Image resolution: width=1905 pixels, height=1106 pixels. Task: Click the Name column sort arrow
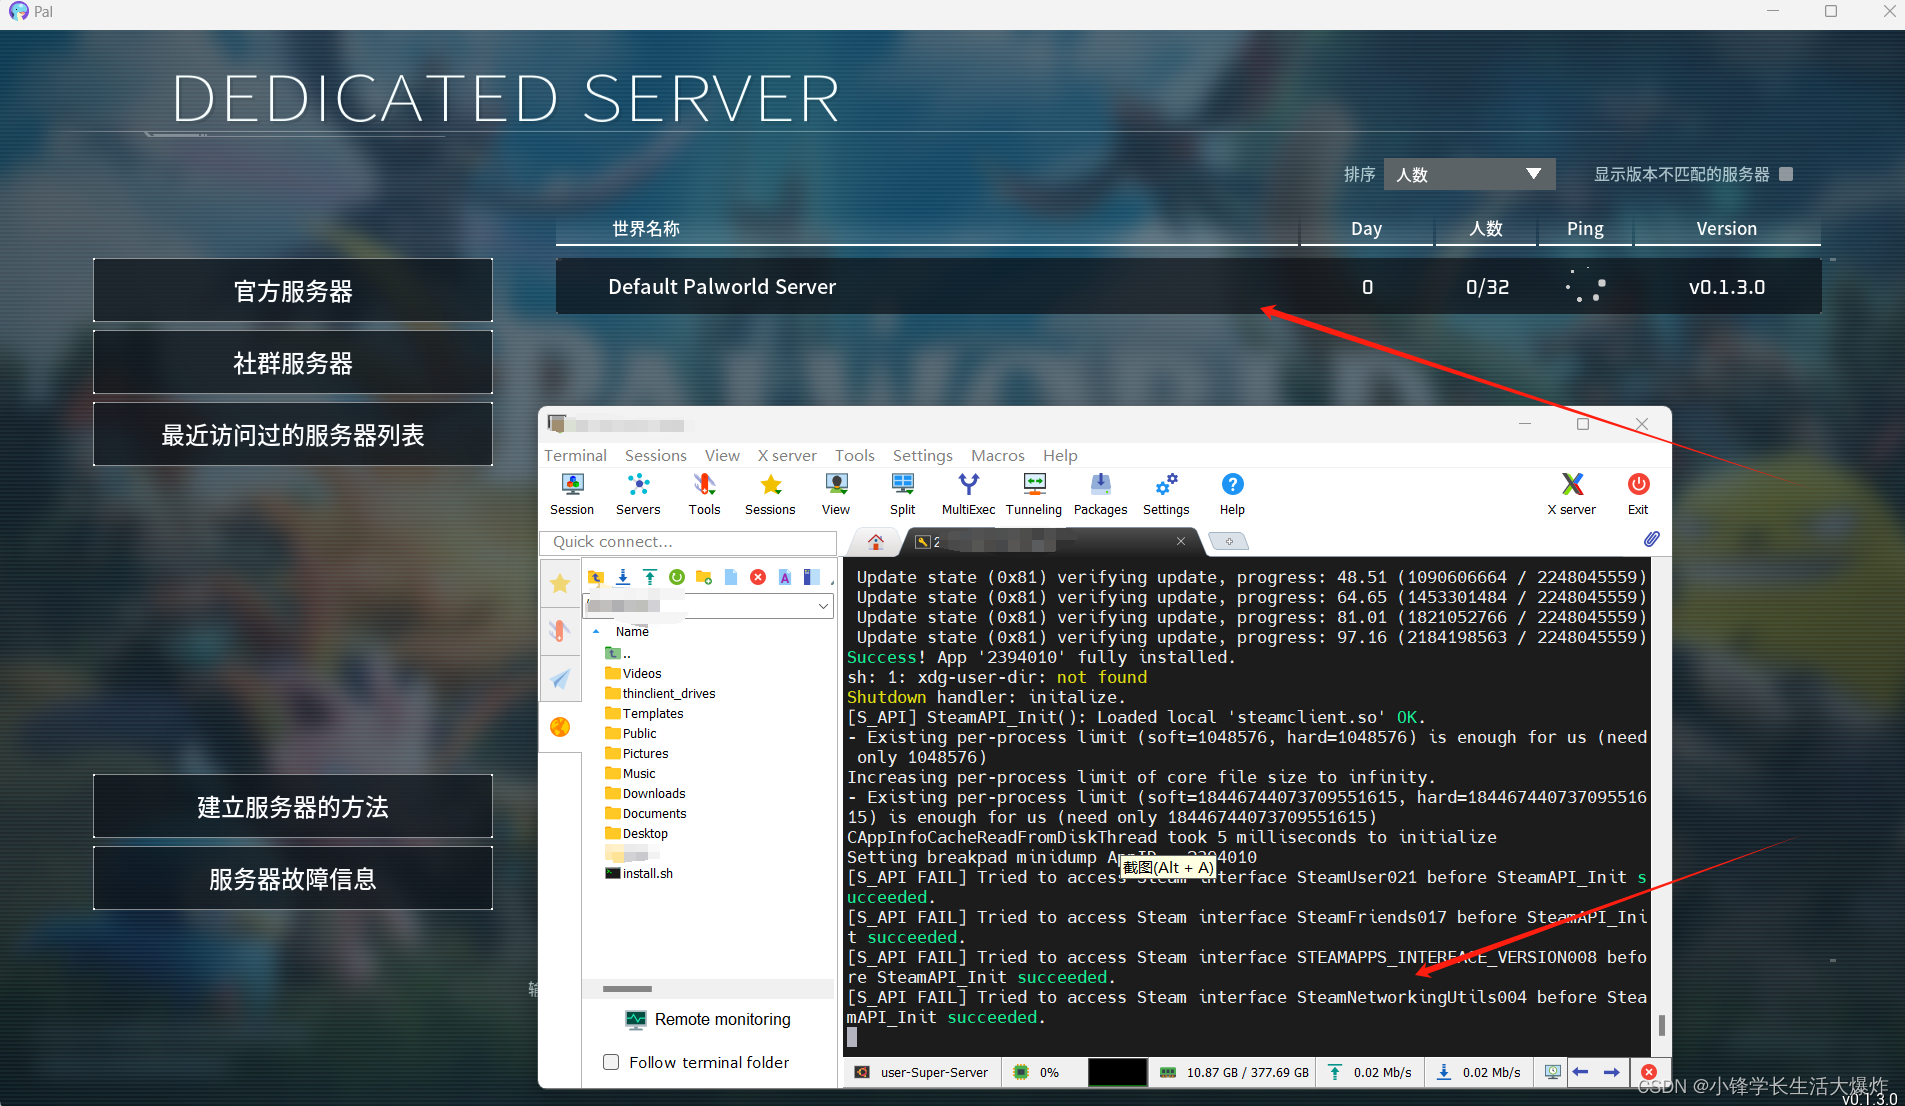tap(596, 632)
